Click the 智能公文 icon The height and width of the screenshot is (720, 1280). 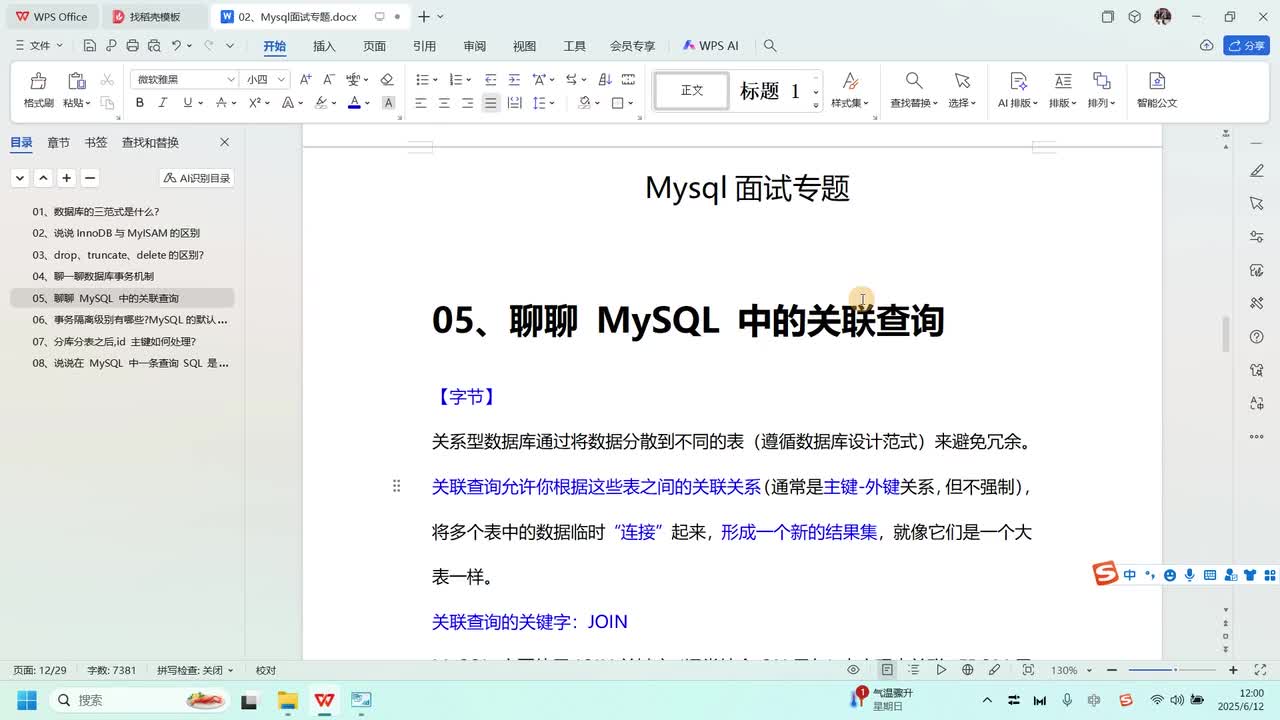tap(1157, 81)
